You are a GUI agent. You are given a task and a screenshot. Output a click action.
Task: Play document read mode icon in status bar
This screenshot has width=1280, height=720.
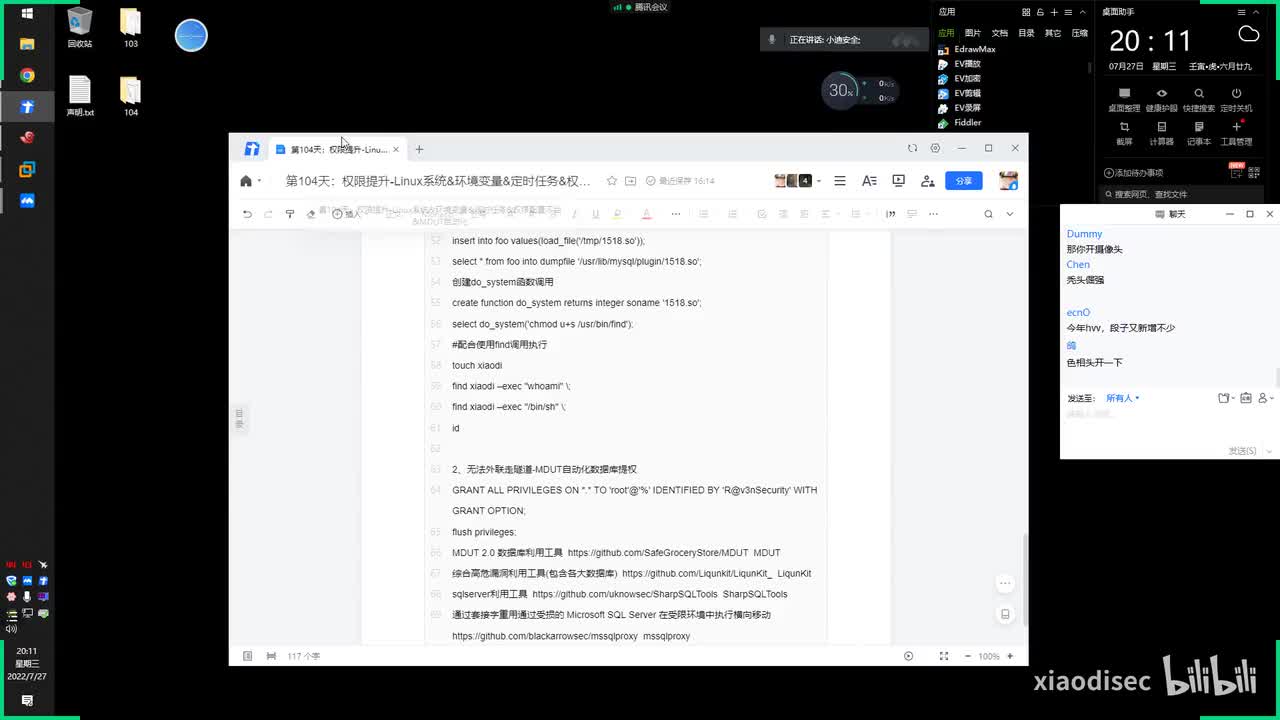(x=908, y=656)
